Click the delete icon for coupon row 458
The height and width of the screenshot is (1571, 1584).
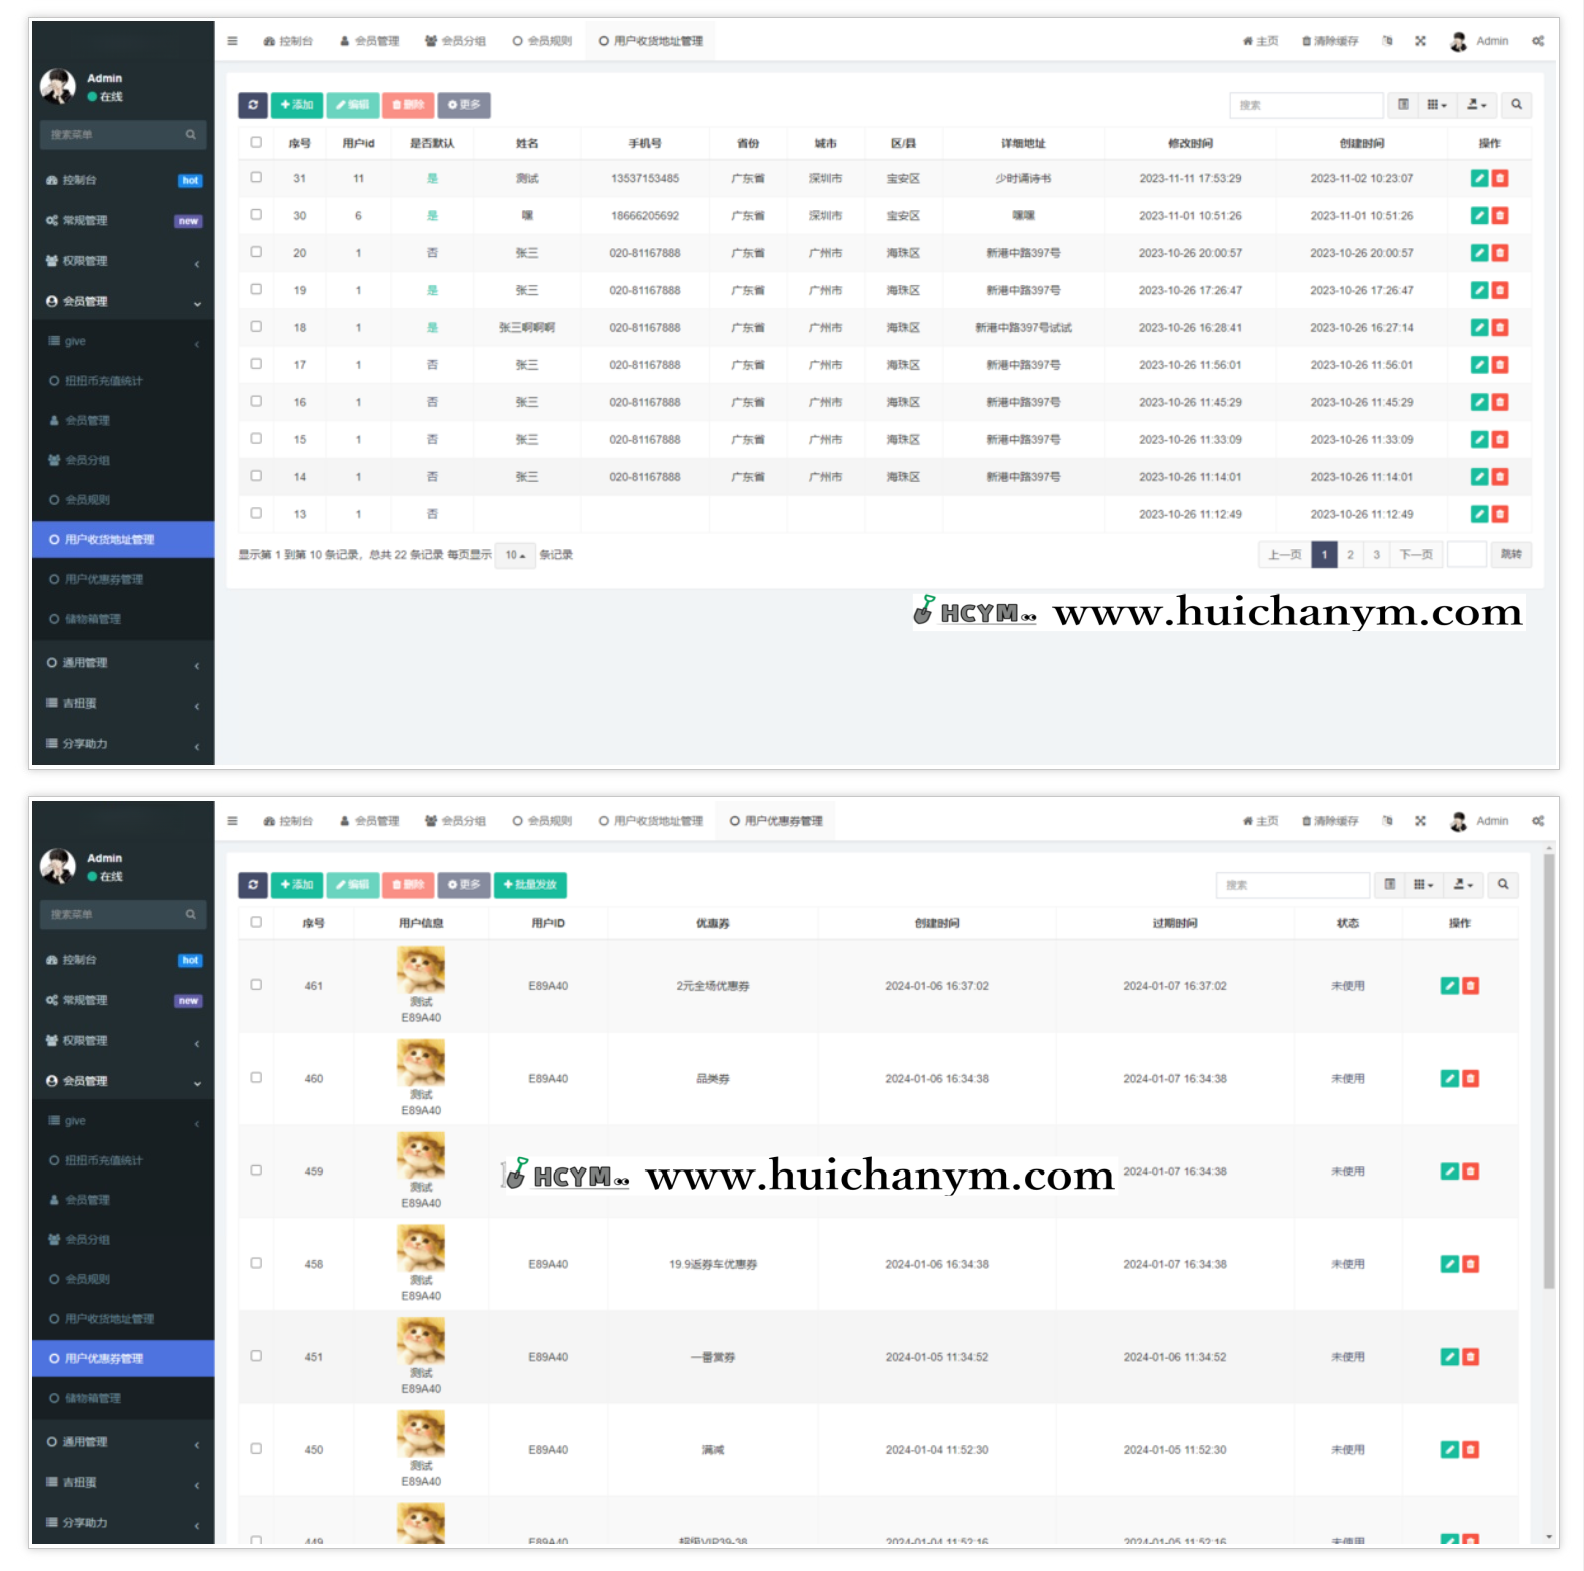click(1470, 1264)
